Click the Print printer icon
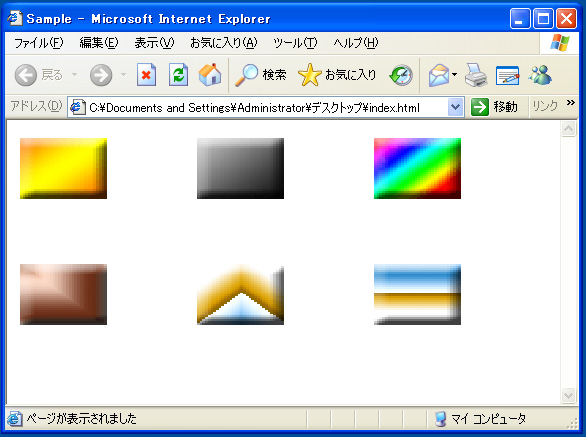The width and height of the screenshot is (586, 437). click(476, 75)
